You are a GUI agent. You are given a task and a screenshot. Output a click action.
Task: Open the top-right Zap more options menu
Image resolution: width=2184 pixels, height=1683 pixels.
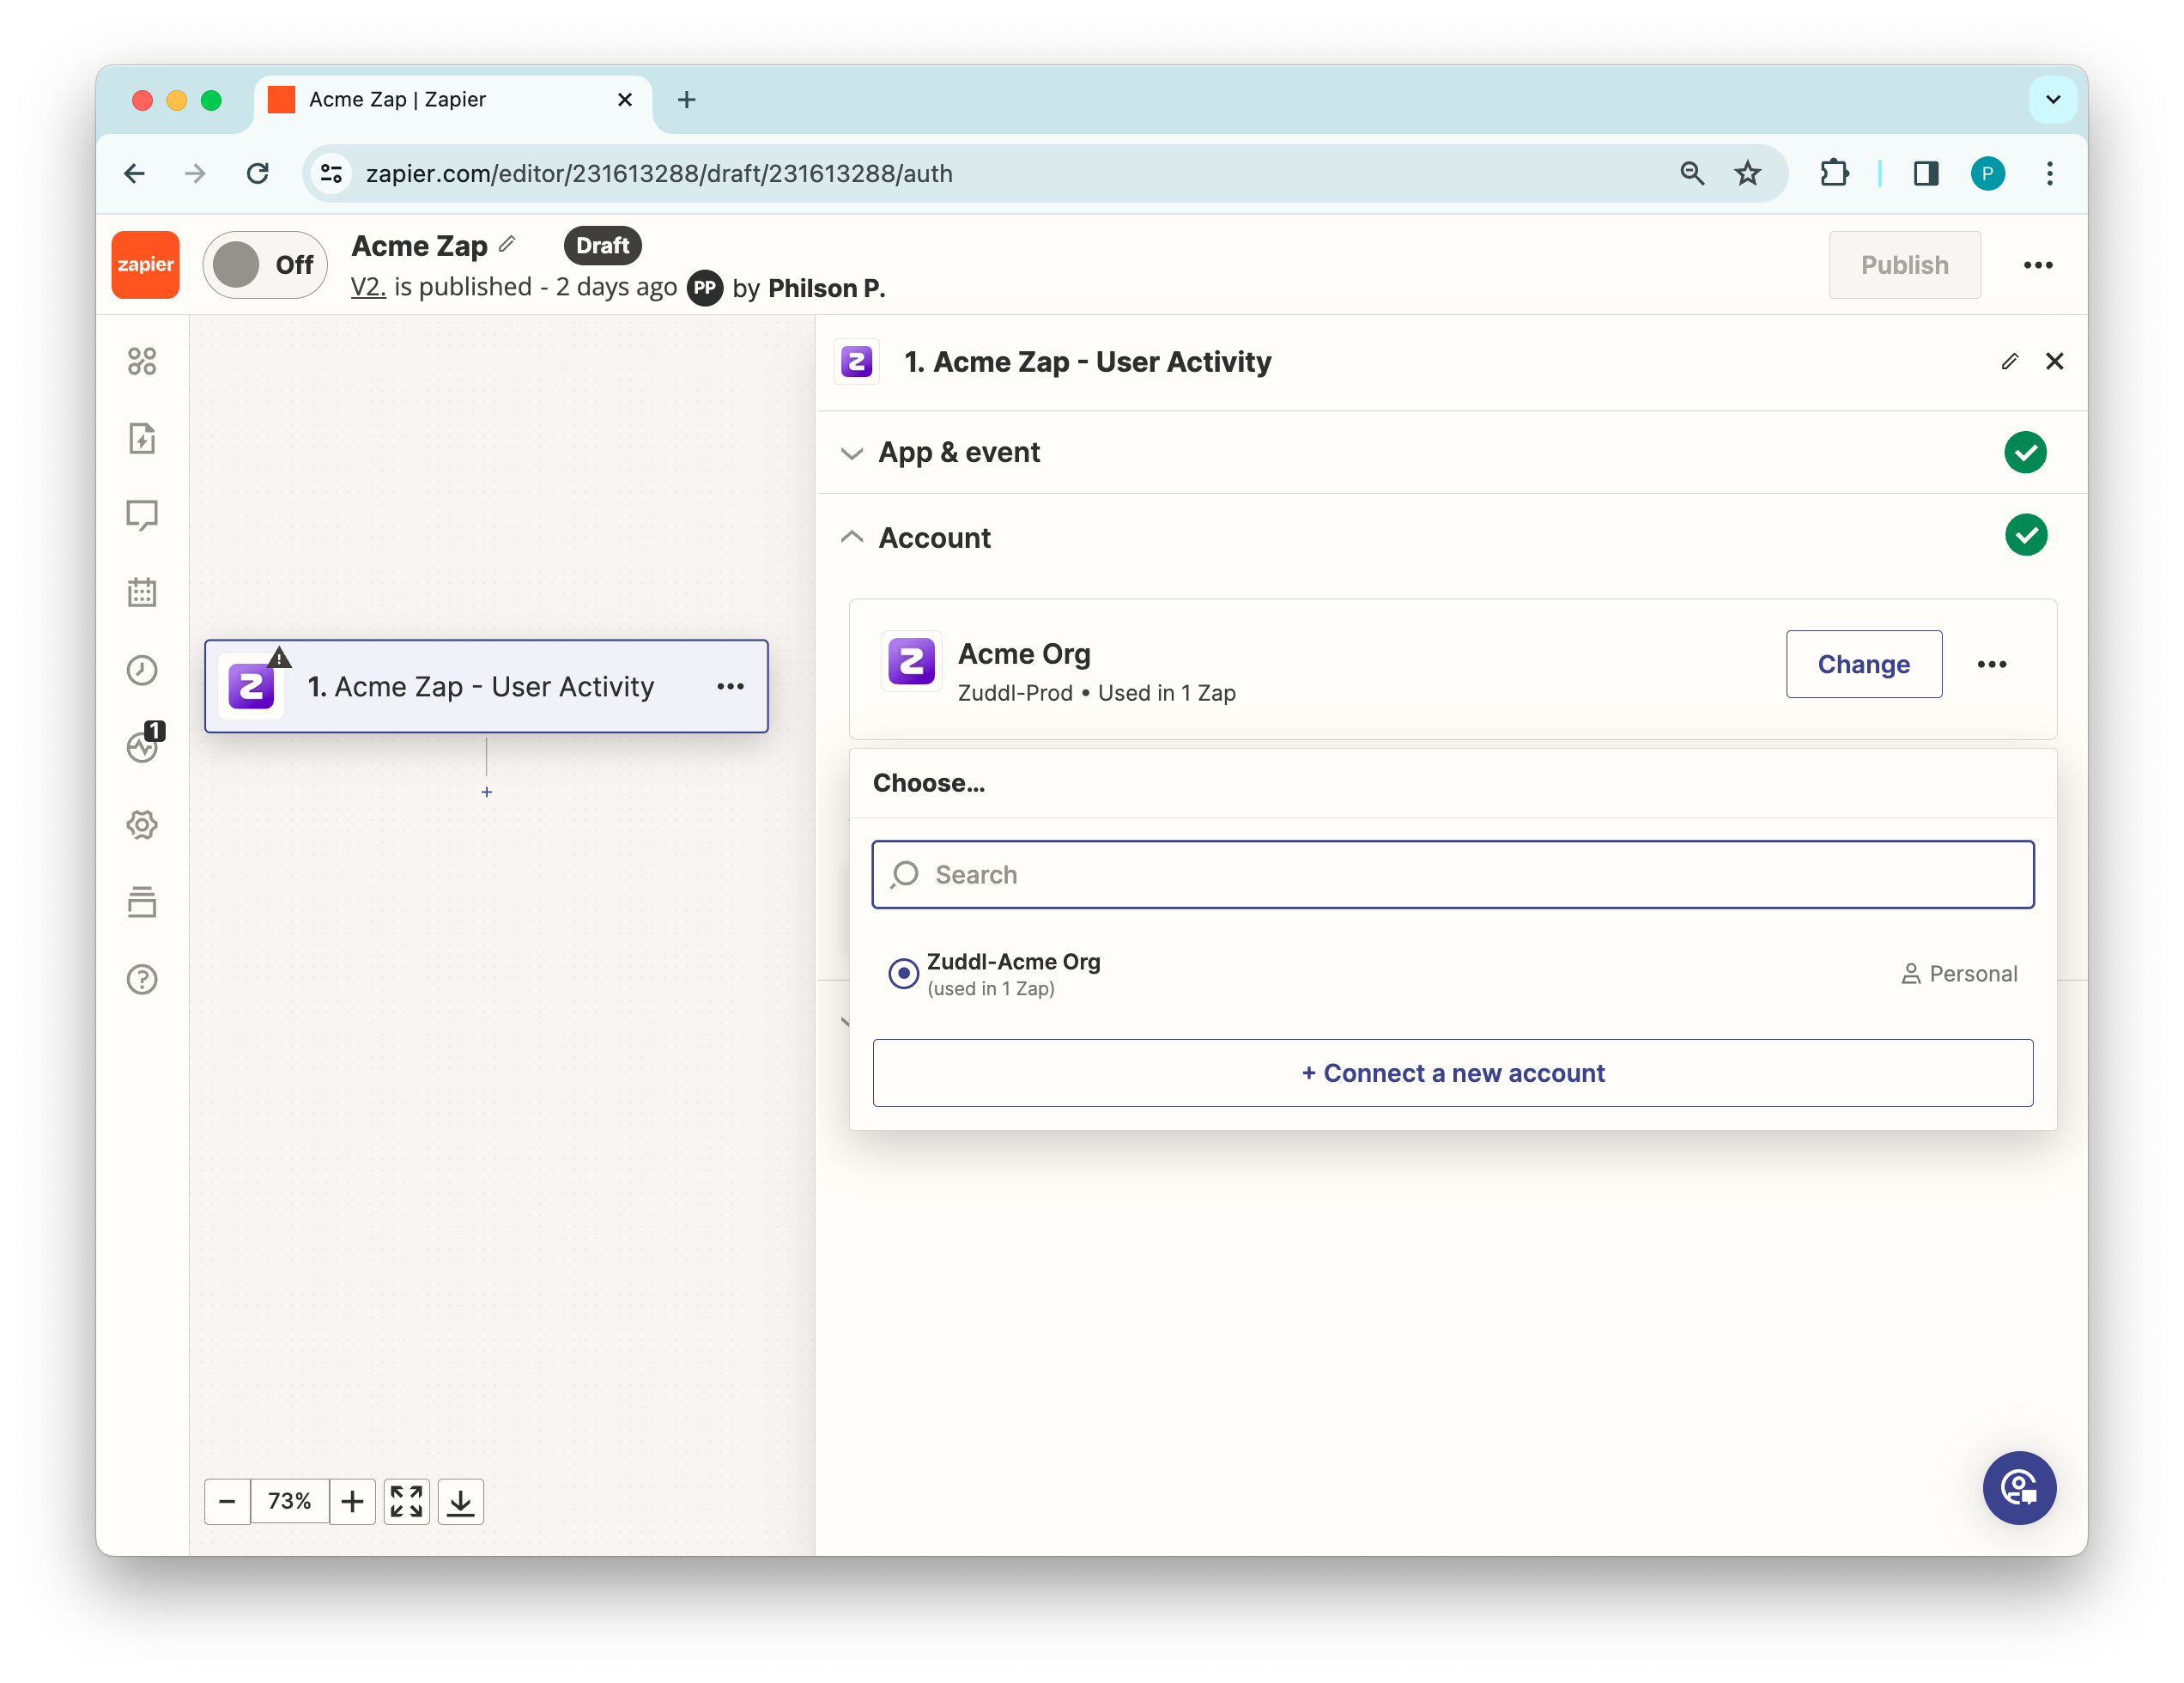[2037, 265]
